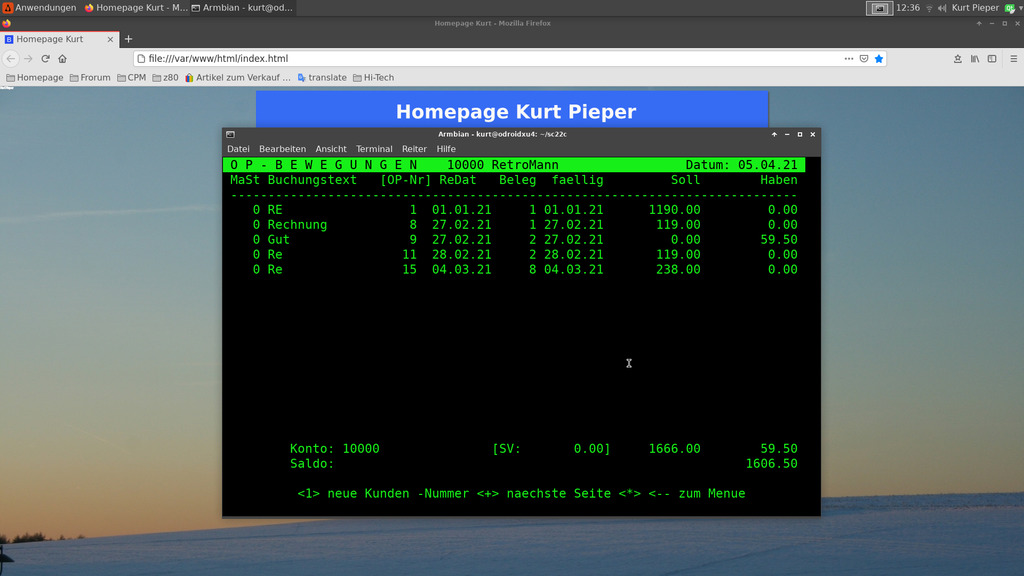The width and height of the screenshot is (1024, 576).
Task: Open the Bearbeiten menu
Action: 282,149
